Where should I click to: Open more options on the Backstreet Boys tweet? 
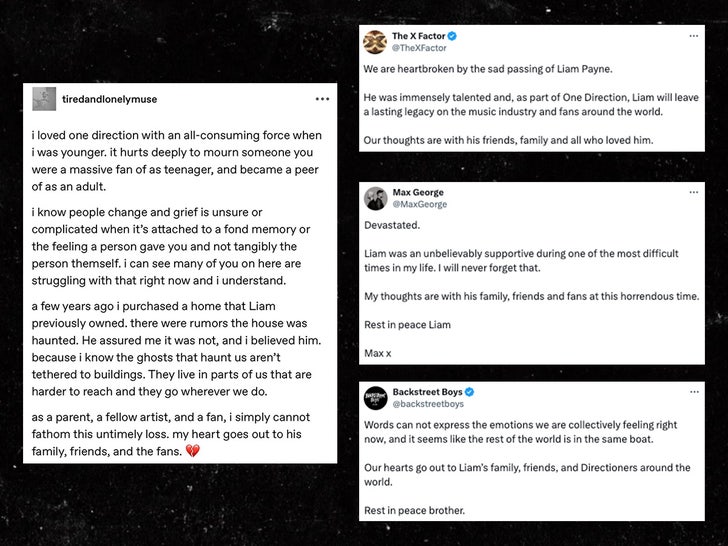click(694, 392)
